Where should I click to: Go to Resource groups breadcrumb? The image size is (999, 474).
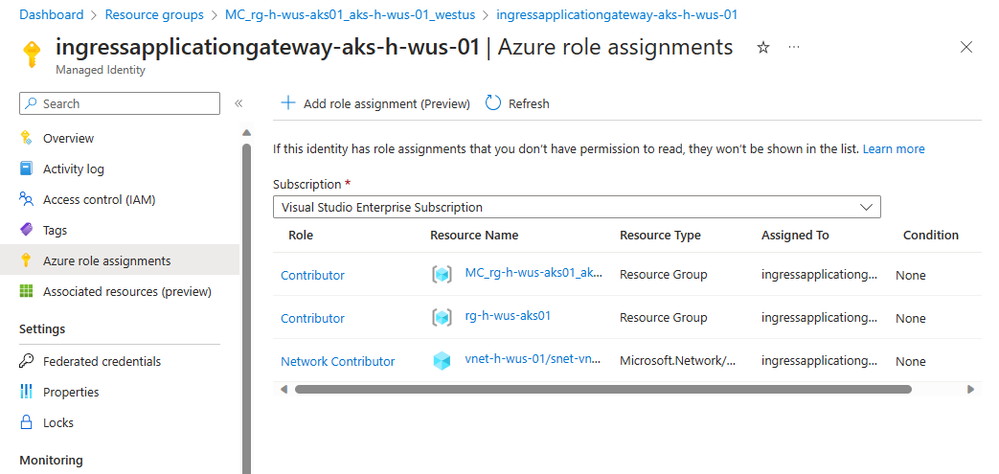coord(154,14)
